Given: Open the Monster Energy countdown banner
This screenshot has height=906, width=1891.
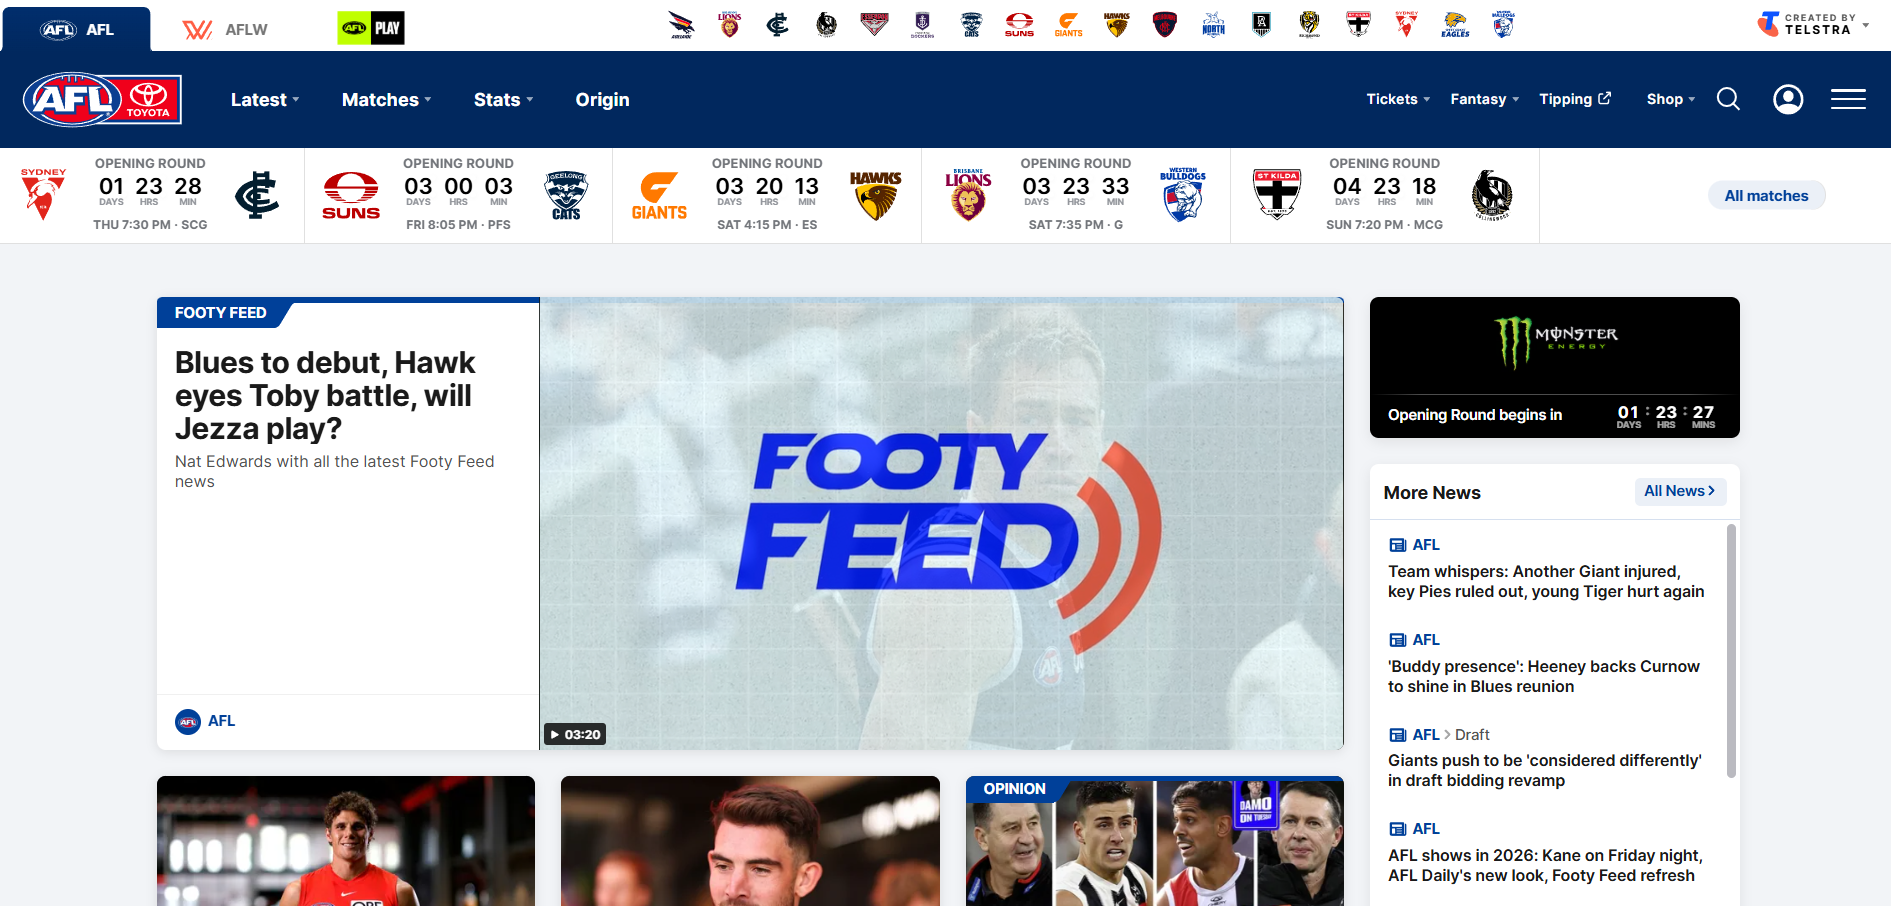Looking at the screenshot, I should [x=1554, y=367].
